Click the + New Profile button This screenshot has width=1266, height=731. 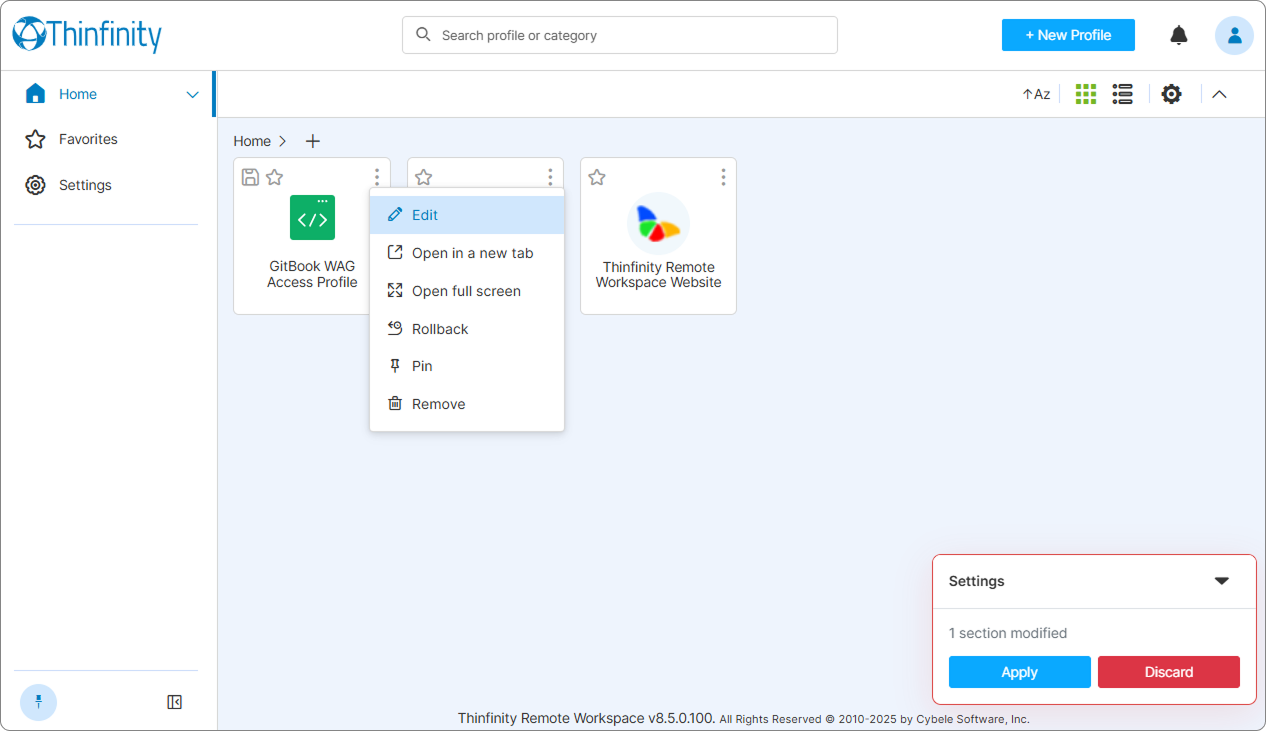[1068, 35]
